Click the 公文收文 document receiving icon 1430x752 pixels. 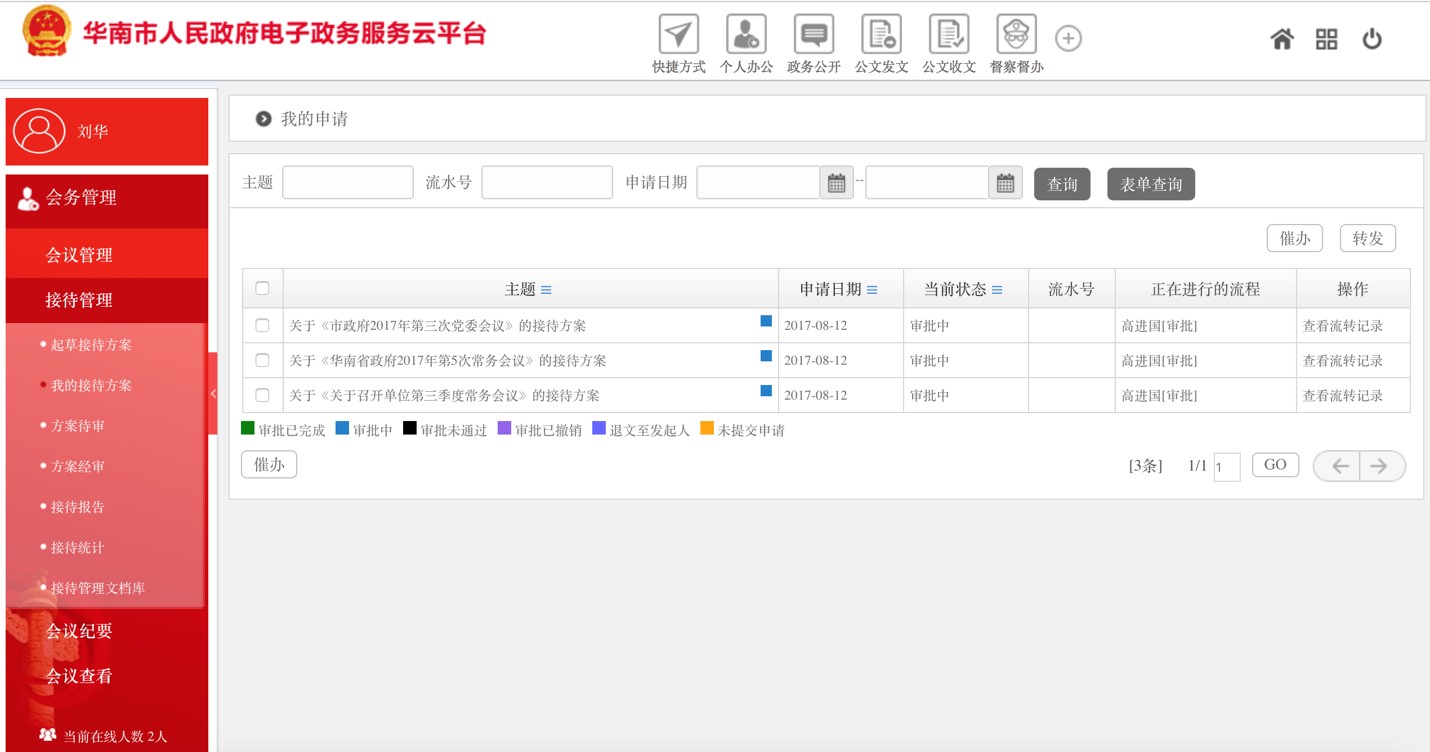pos(948,36)
